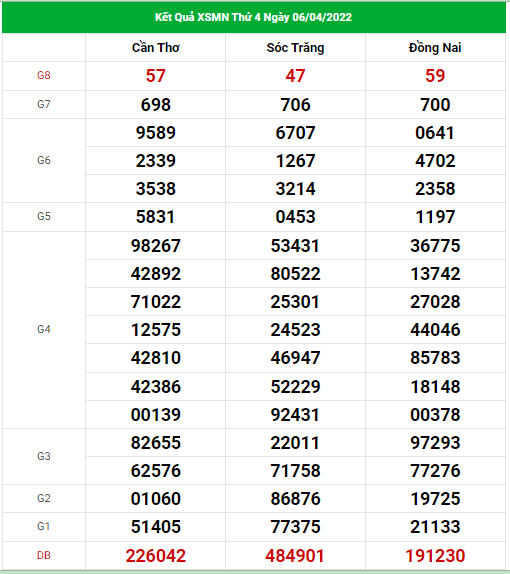The width and height of the screenshot is (510, 574).
Task: Click Đồng Nai G5 number 1197
Action: [x=435, y=217]
